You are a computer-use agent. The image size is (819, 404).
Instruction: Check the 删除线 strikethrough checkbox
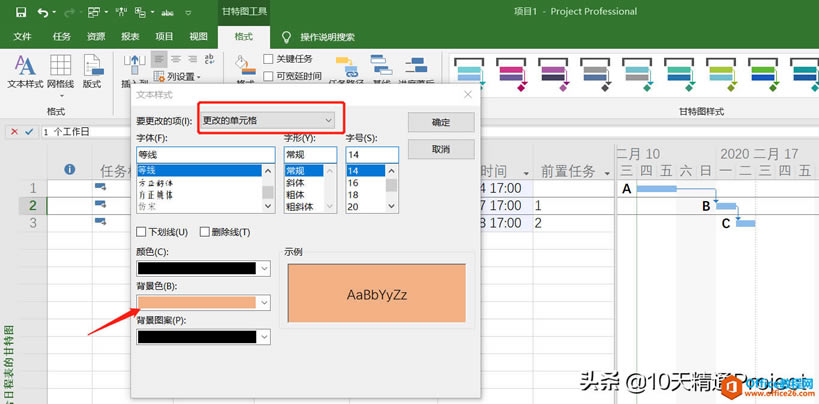pyautogui.click(x=206, y=232)
